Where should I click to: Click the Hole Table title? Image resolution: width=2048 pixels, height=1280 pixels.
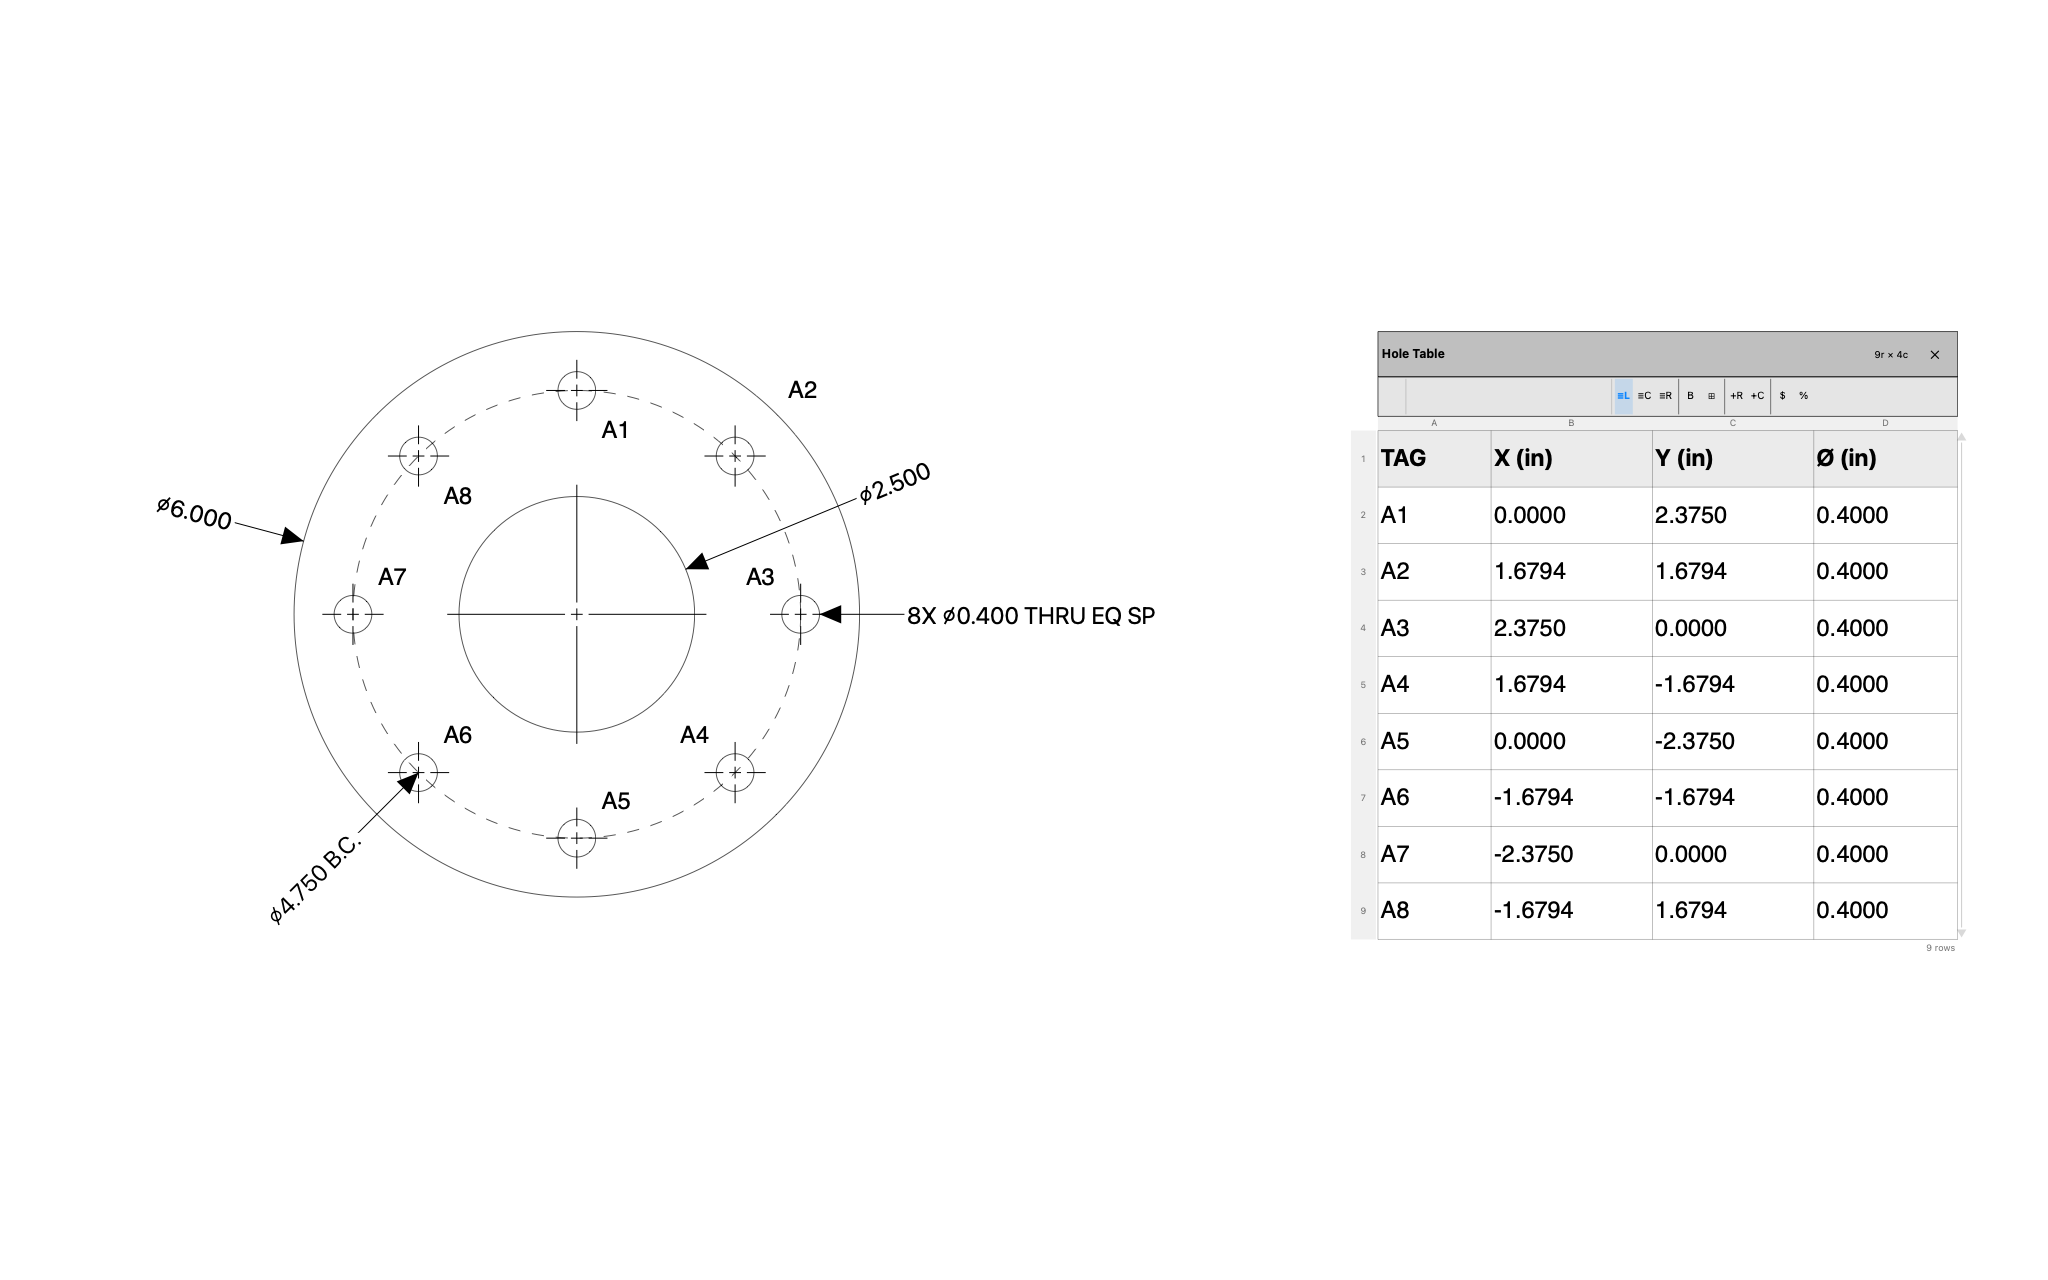(1413, 354)
